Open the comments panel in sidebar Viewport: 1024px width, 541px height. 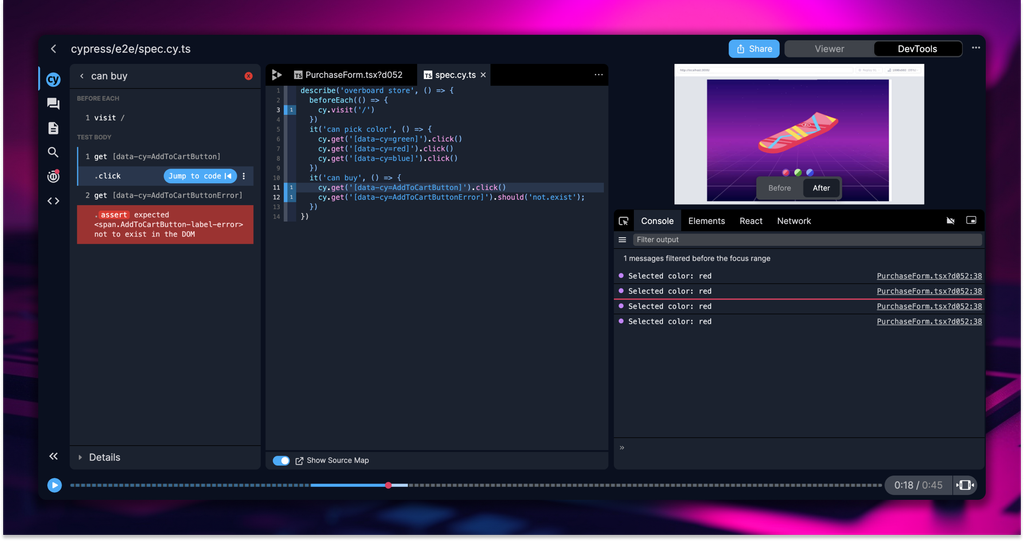click(x=53, y=104)
